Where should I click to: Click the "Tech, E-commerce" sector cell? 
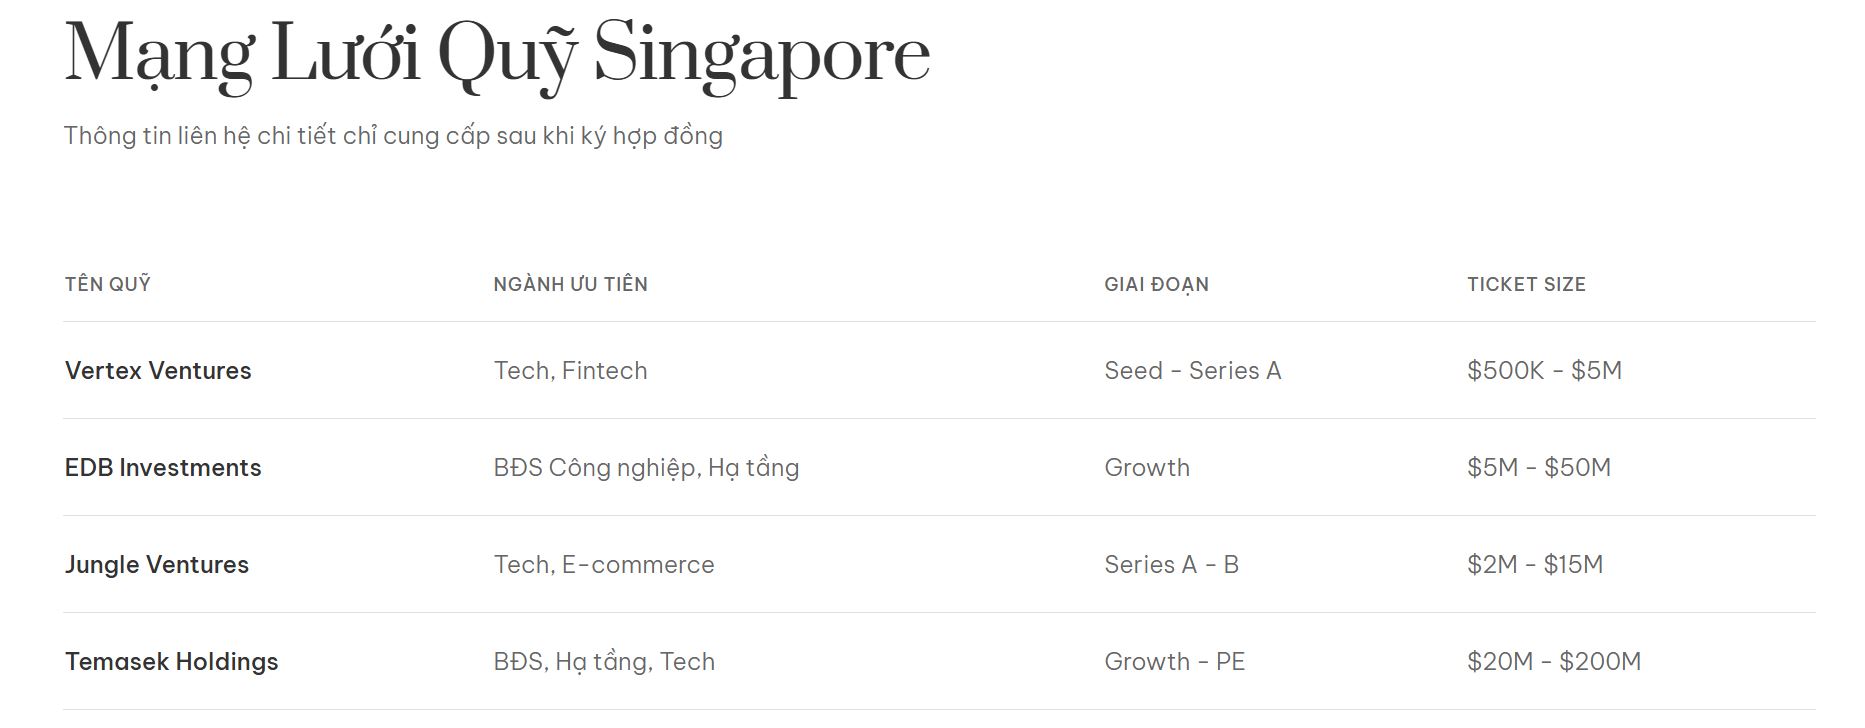point(604,565)
